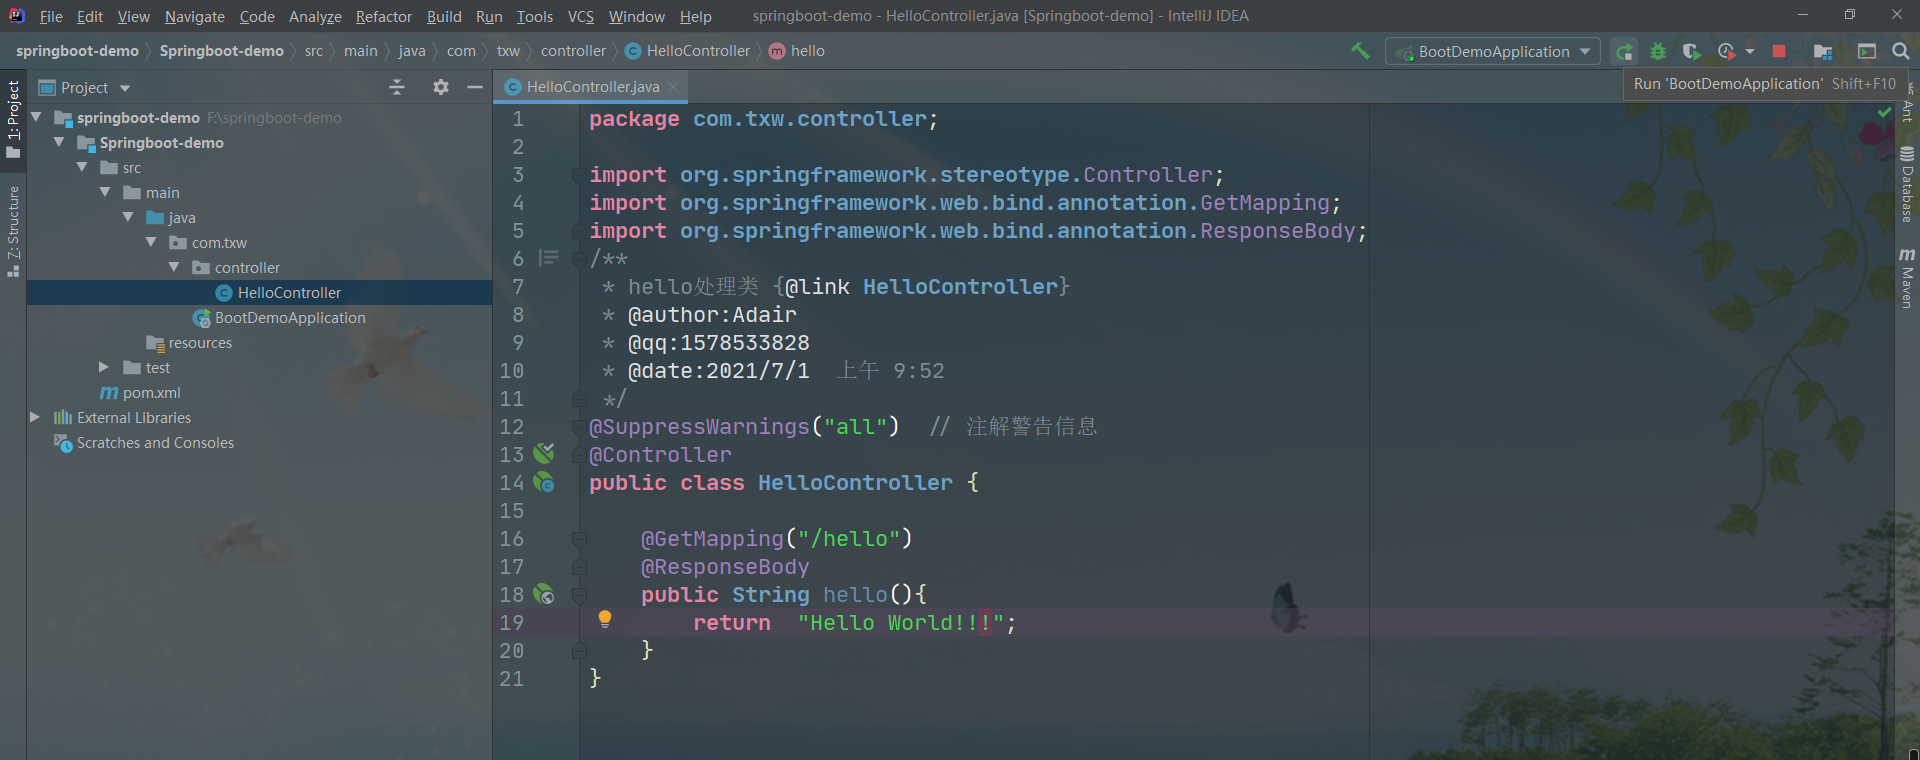Image resolution: width=1920 pixels, height=760 pixels.
Task: Click the Run Anything toolbar icon
Action: [x=1866, y=51]
